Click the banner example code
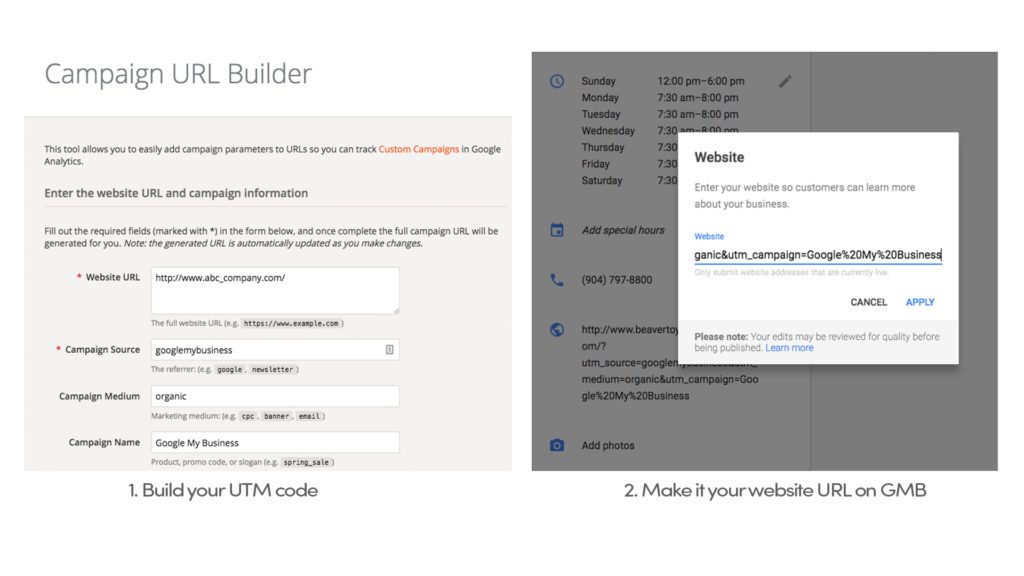1024x576 pixels. 276,416
